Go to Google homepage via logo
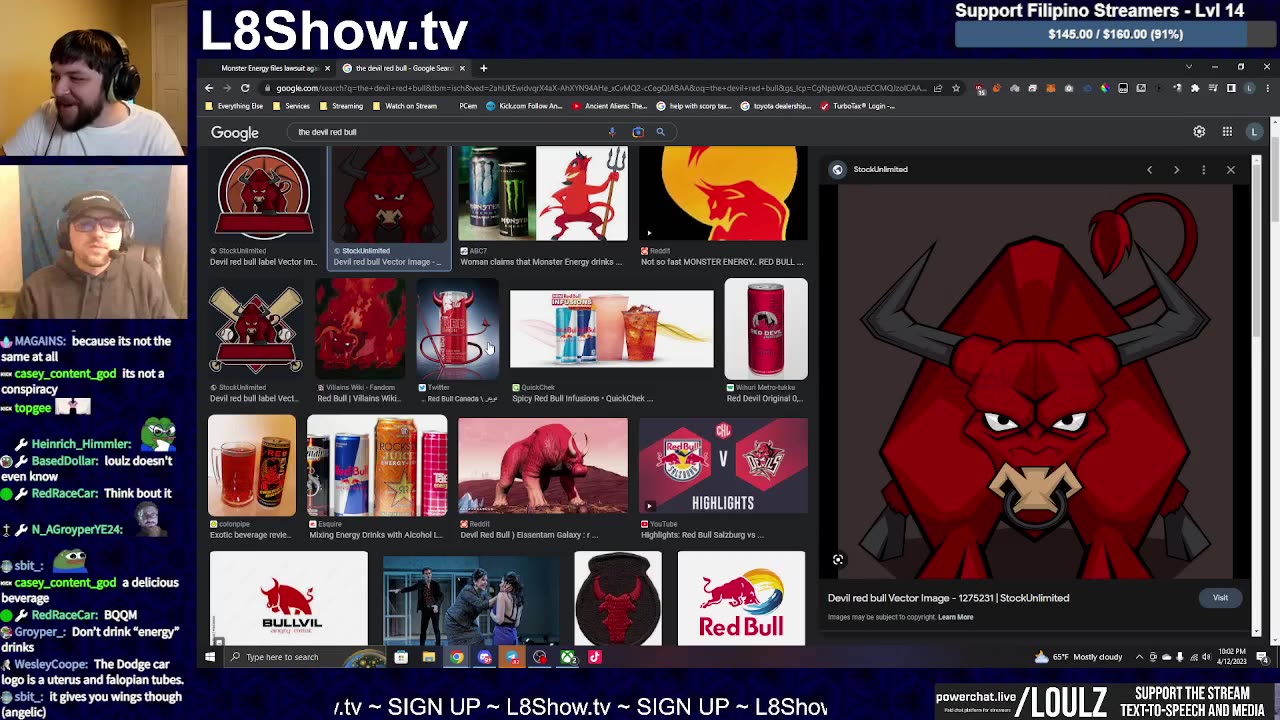This screenshot has width=1280, height=720. [235, 133]
